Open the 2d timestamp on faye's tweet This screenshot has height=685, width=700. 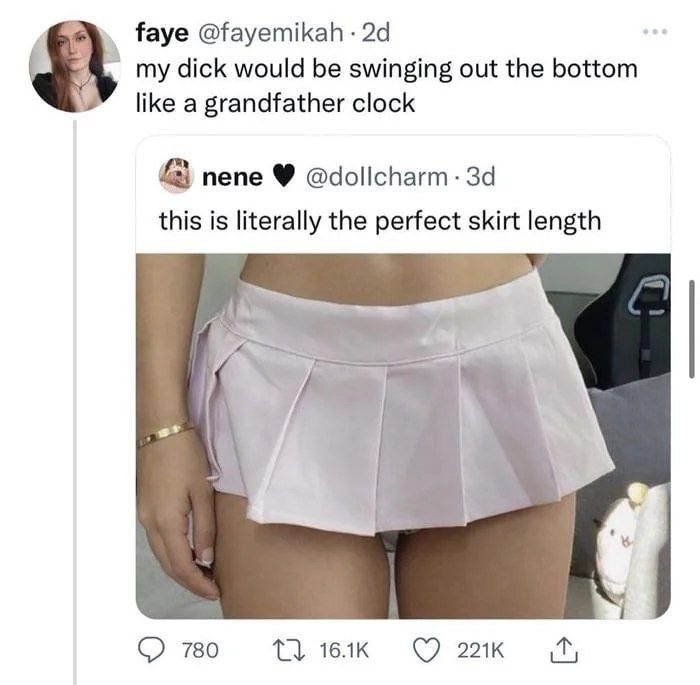click(x=375, y=32)
